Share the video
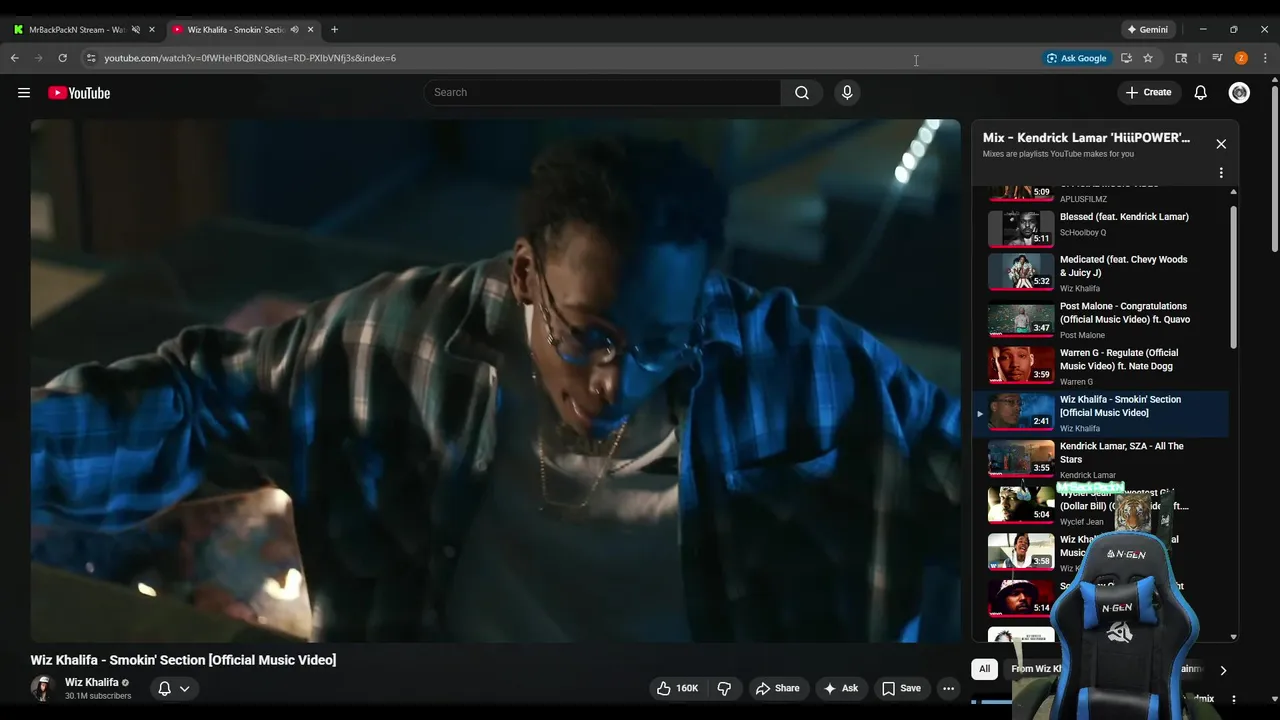 coord(777,688)
